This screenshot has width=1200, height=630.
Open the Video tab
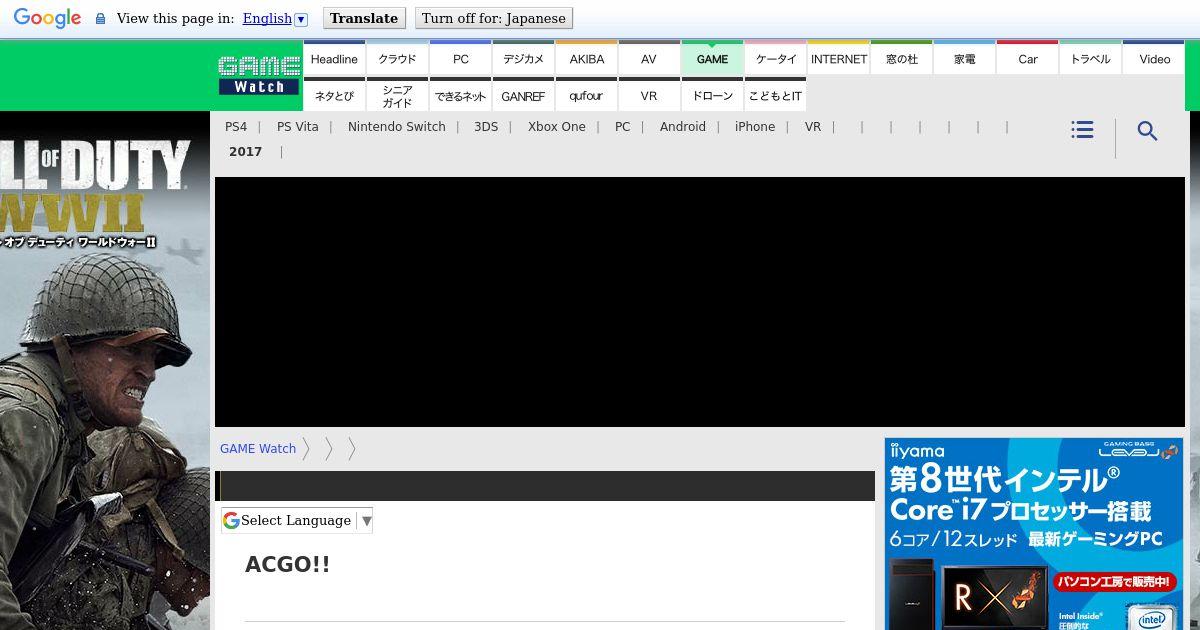(1154, 58)
